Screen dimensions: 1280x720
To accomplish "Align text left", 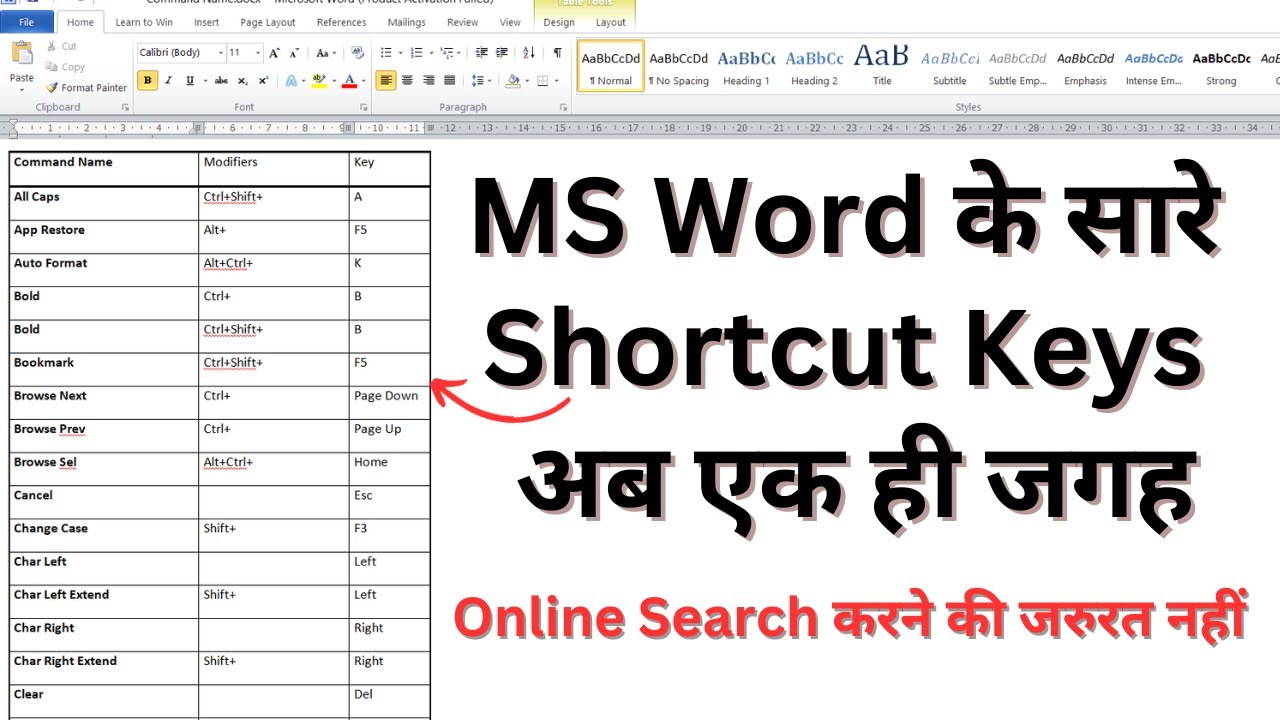I will pos(386,81).
